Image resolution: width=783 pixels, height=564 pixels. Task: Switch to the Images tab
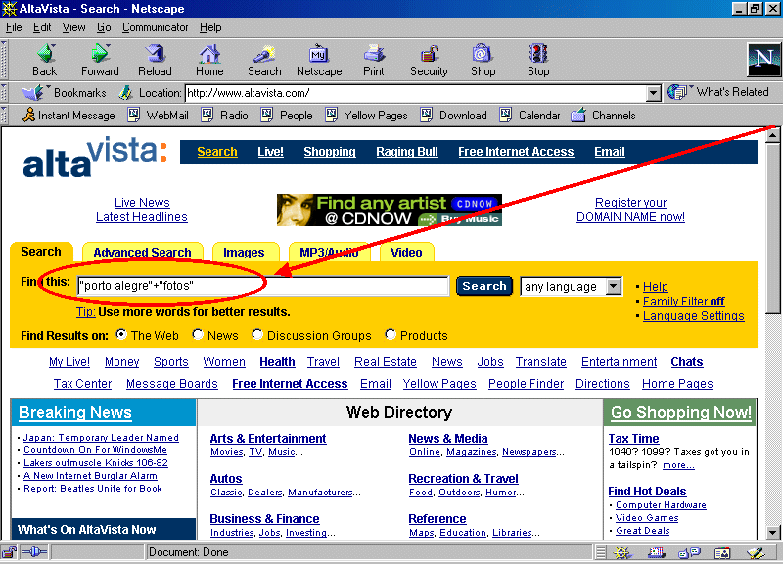point(244,252)
